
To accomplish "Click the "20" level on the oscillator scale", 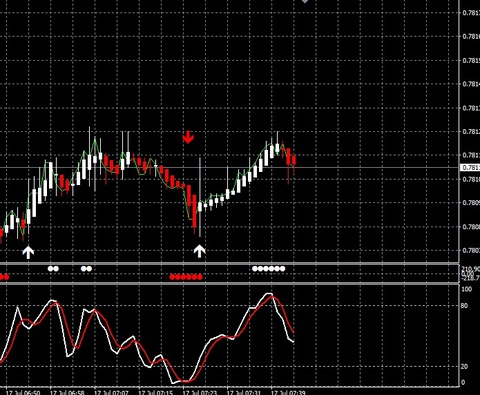I will coord(465,366).
